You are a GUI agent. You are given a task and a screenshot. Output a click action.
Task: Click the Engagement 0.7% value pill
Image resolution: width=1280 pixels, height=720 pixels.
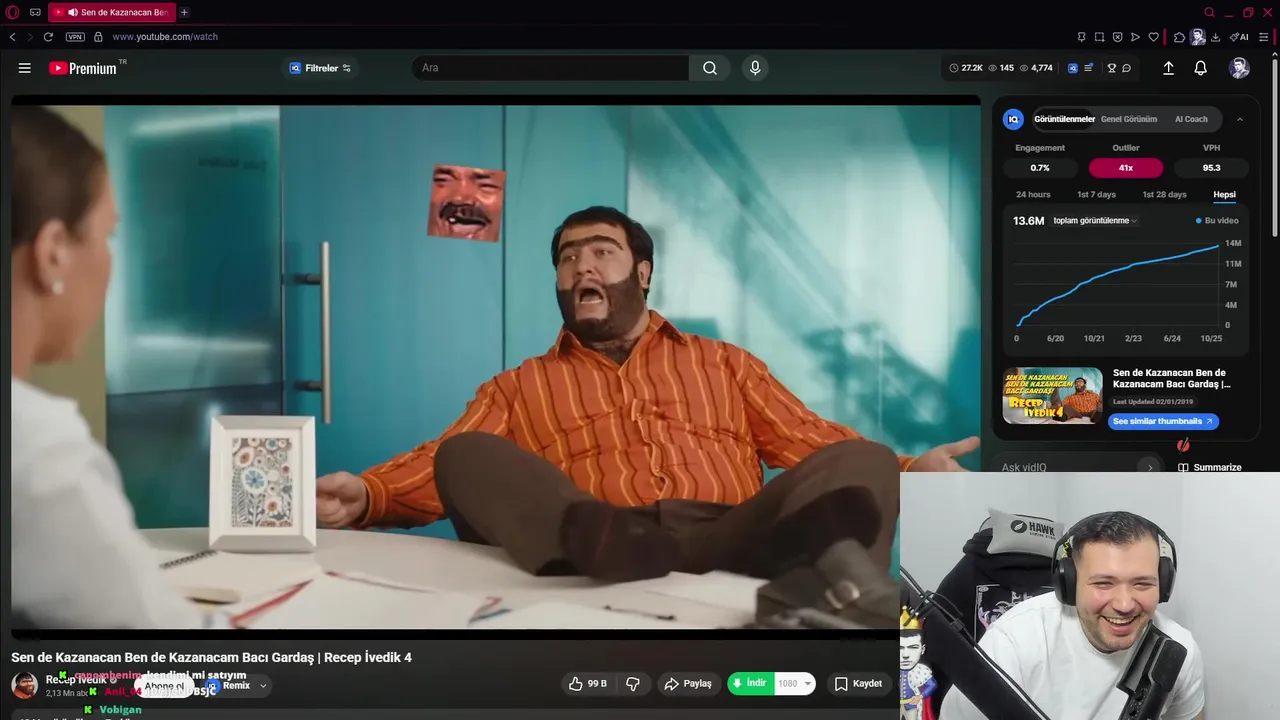(1040, 168)
